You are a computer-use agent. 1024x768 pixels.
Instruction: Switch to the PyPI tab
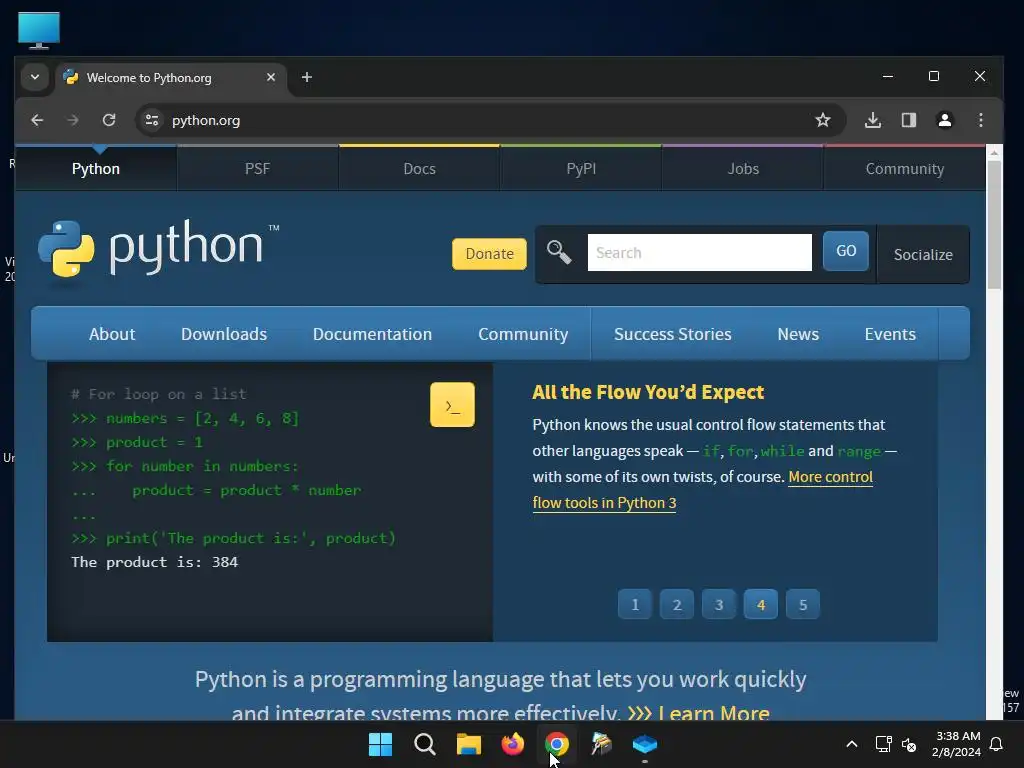click(x=581, y=168)
